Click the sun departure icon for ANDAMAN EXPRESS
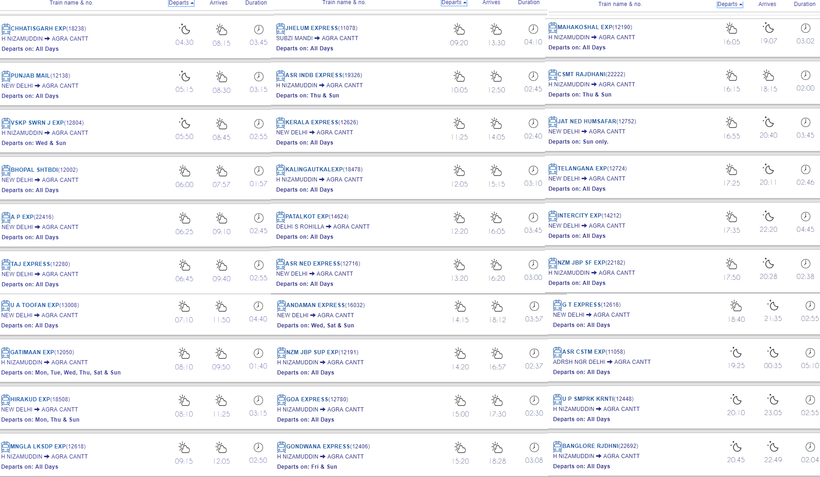820x477 pixels. (459, 306)
